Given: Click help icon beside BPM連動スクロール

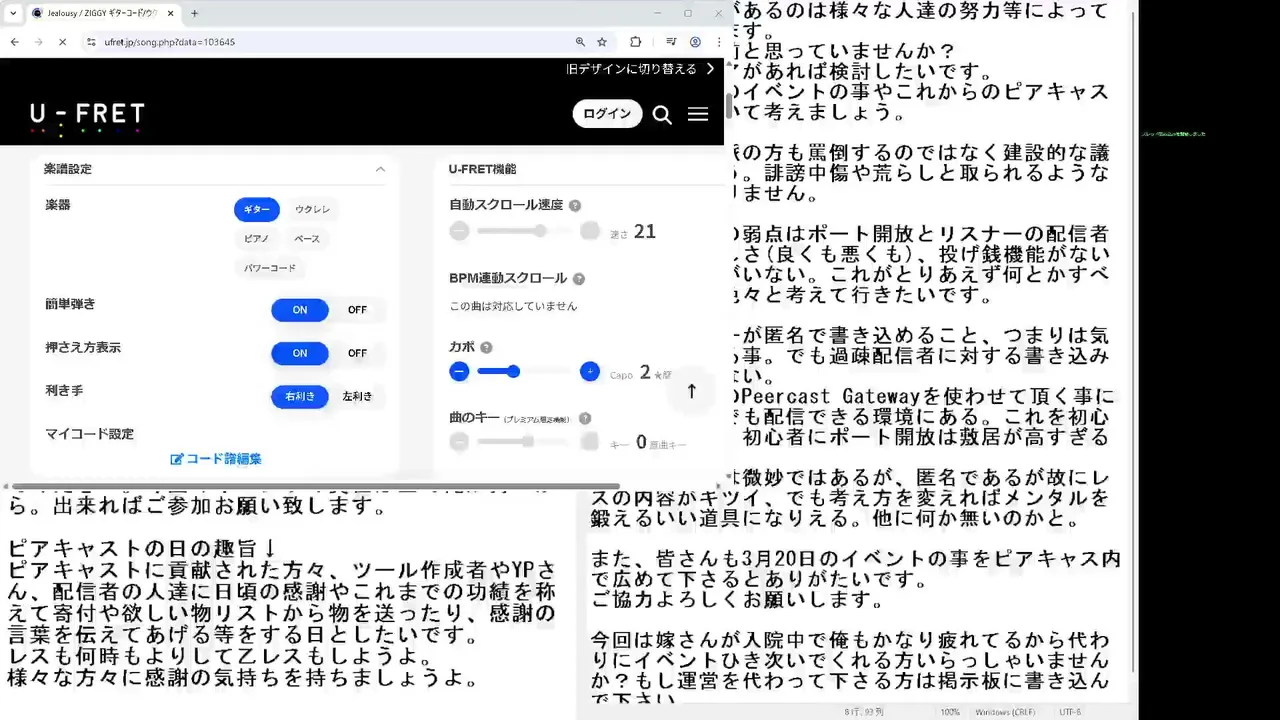Looking at the screenshot, I should coord(579,279).
